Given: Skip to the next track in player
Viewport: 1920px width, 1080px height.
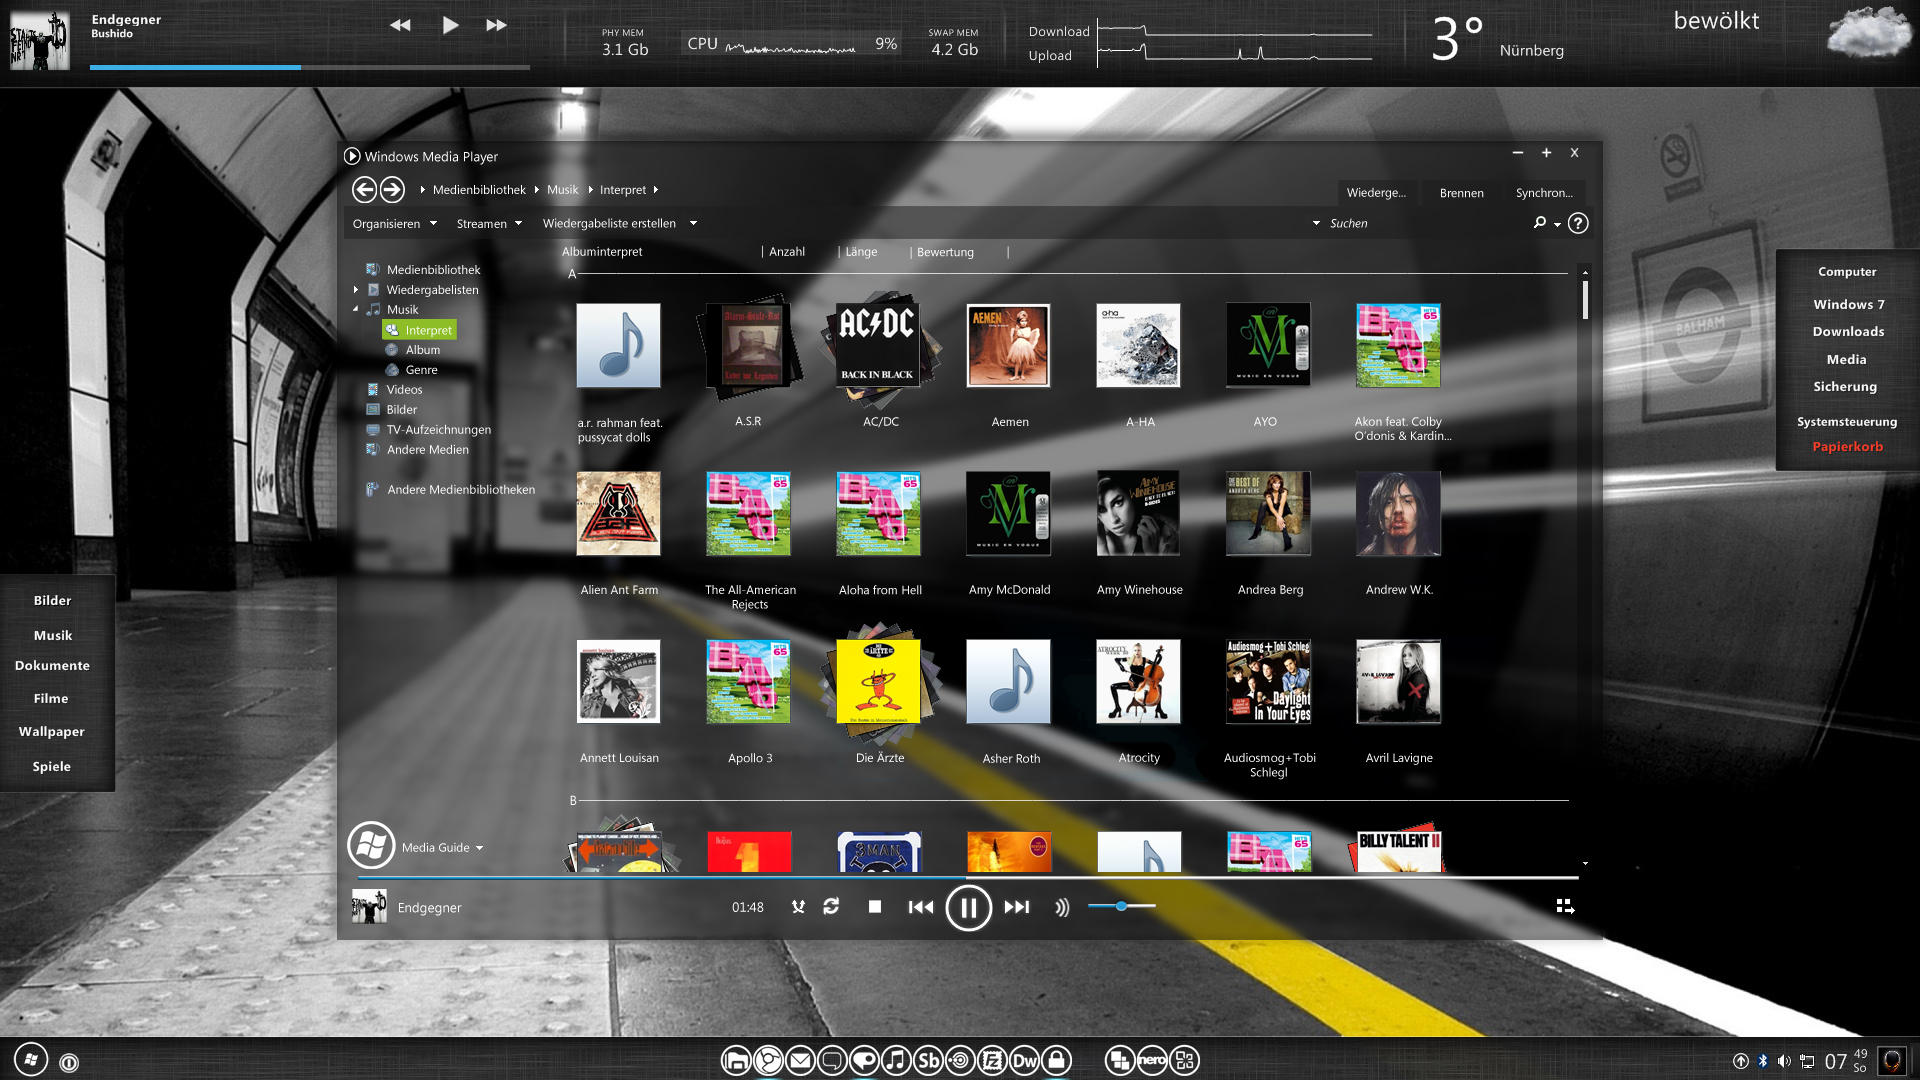Looking at the screenshot, I should 1017,907.
